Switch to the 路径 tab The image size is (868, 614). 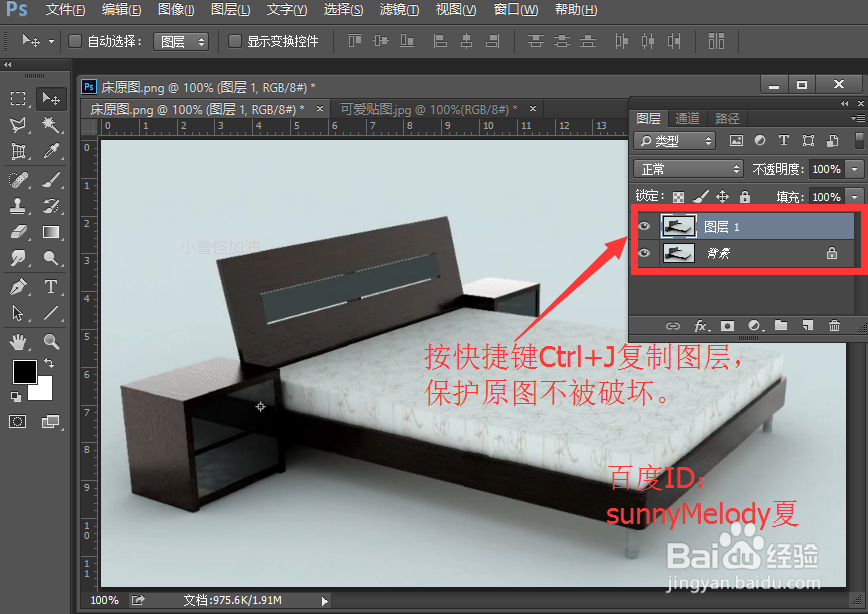(x=727, y=118)
